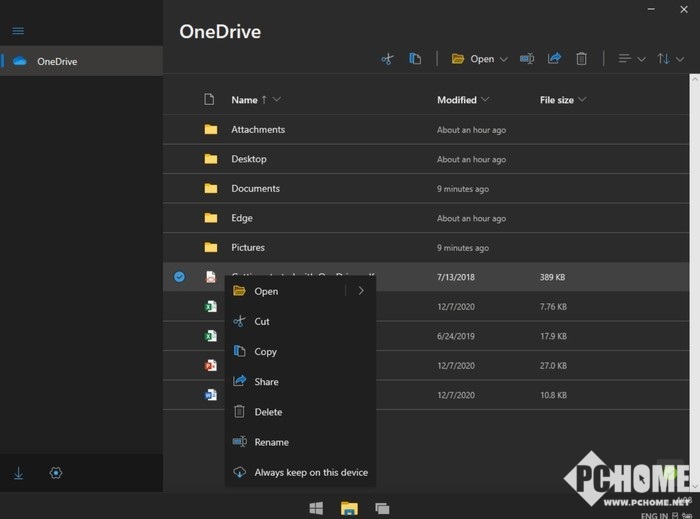Expand the Open dropdown in toolbar
The height and width of the screenshot is (519, 700).
point(503,59)
